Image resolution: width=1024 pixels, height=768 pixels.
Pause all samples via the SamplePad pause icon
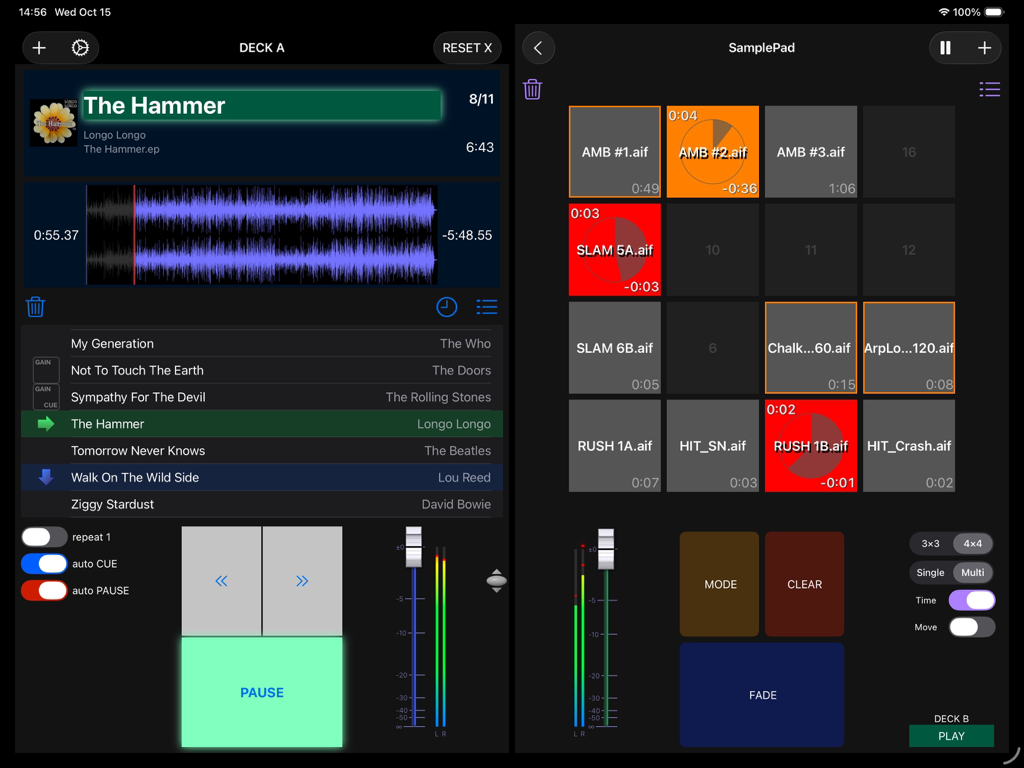coord(947,47)
